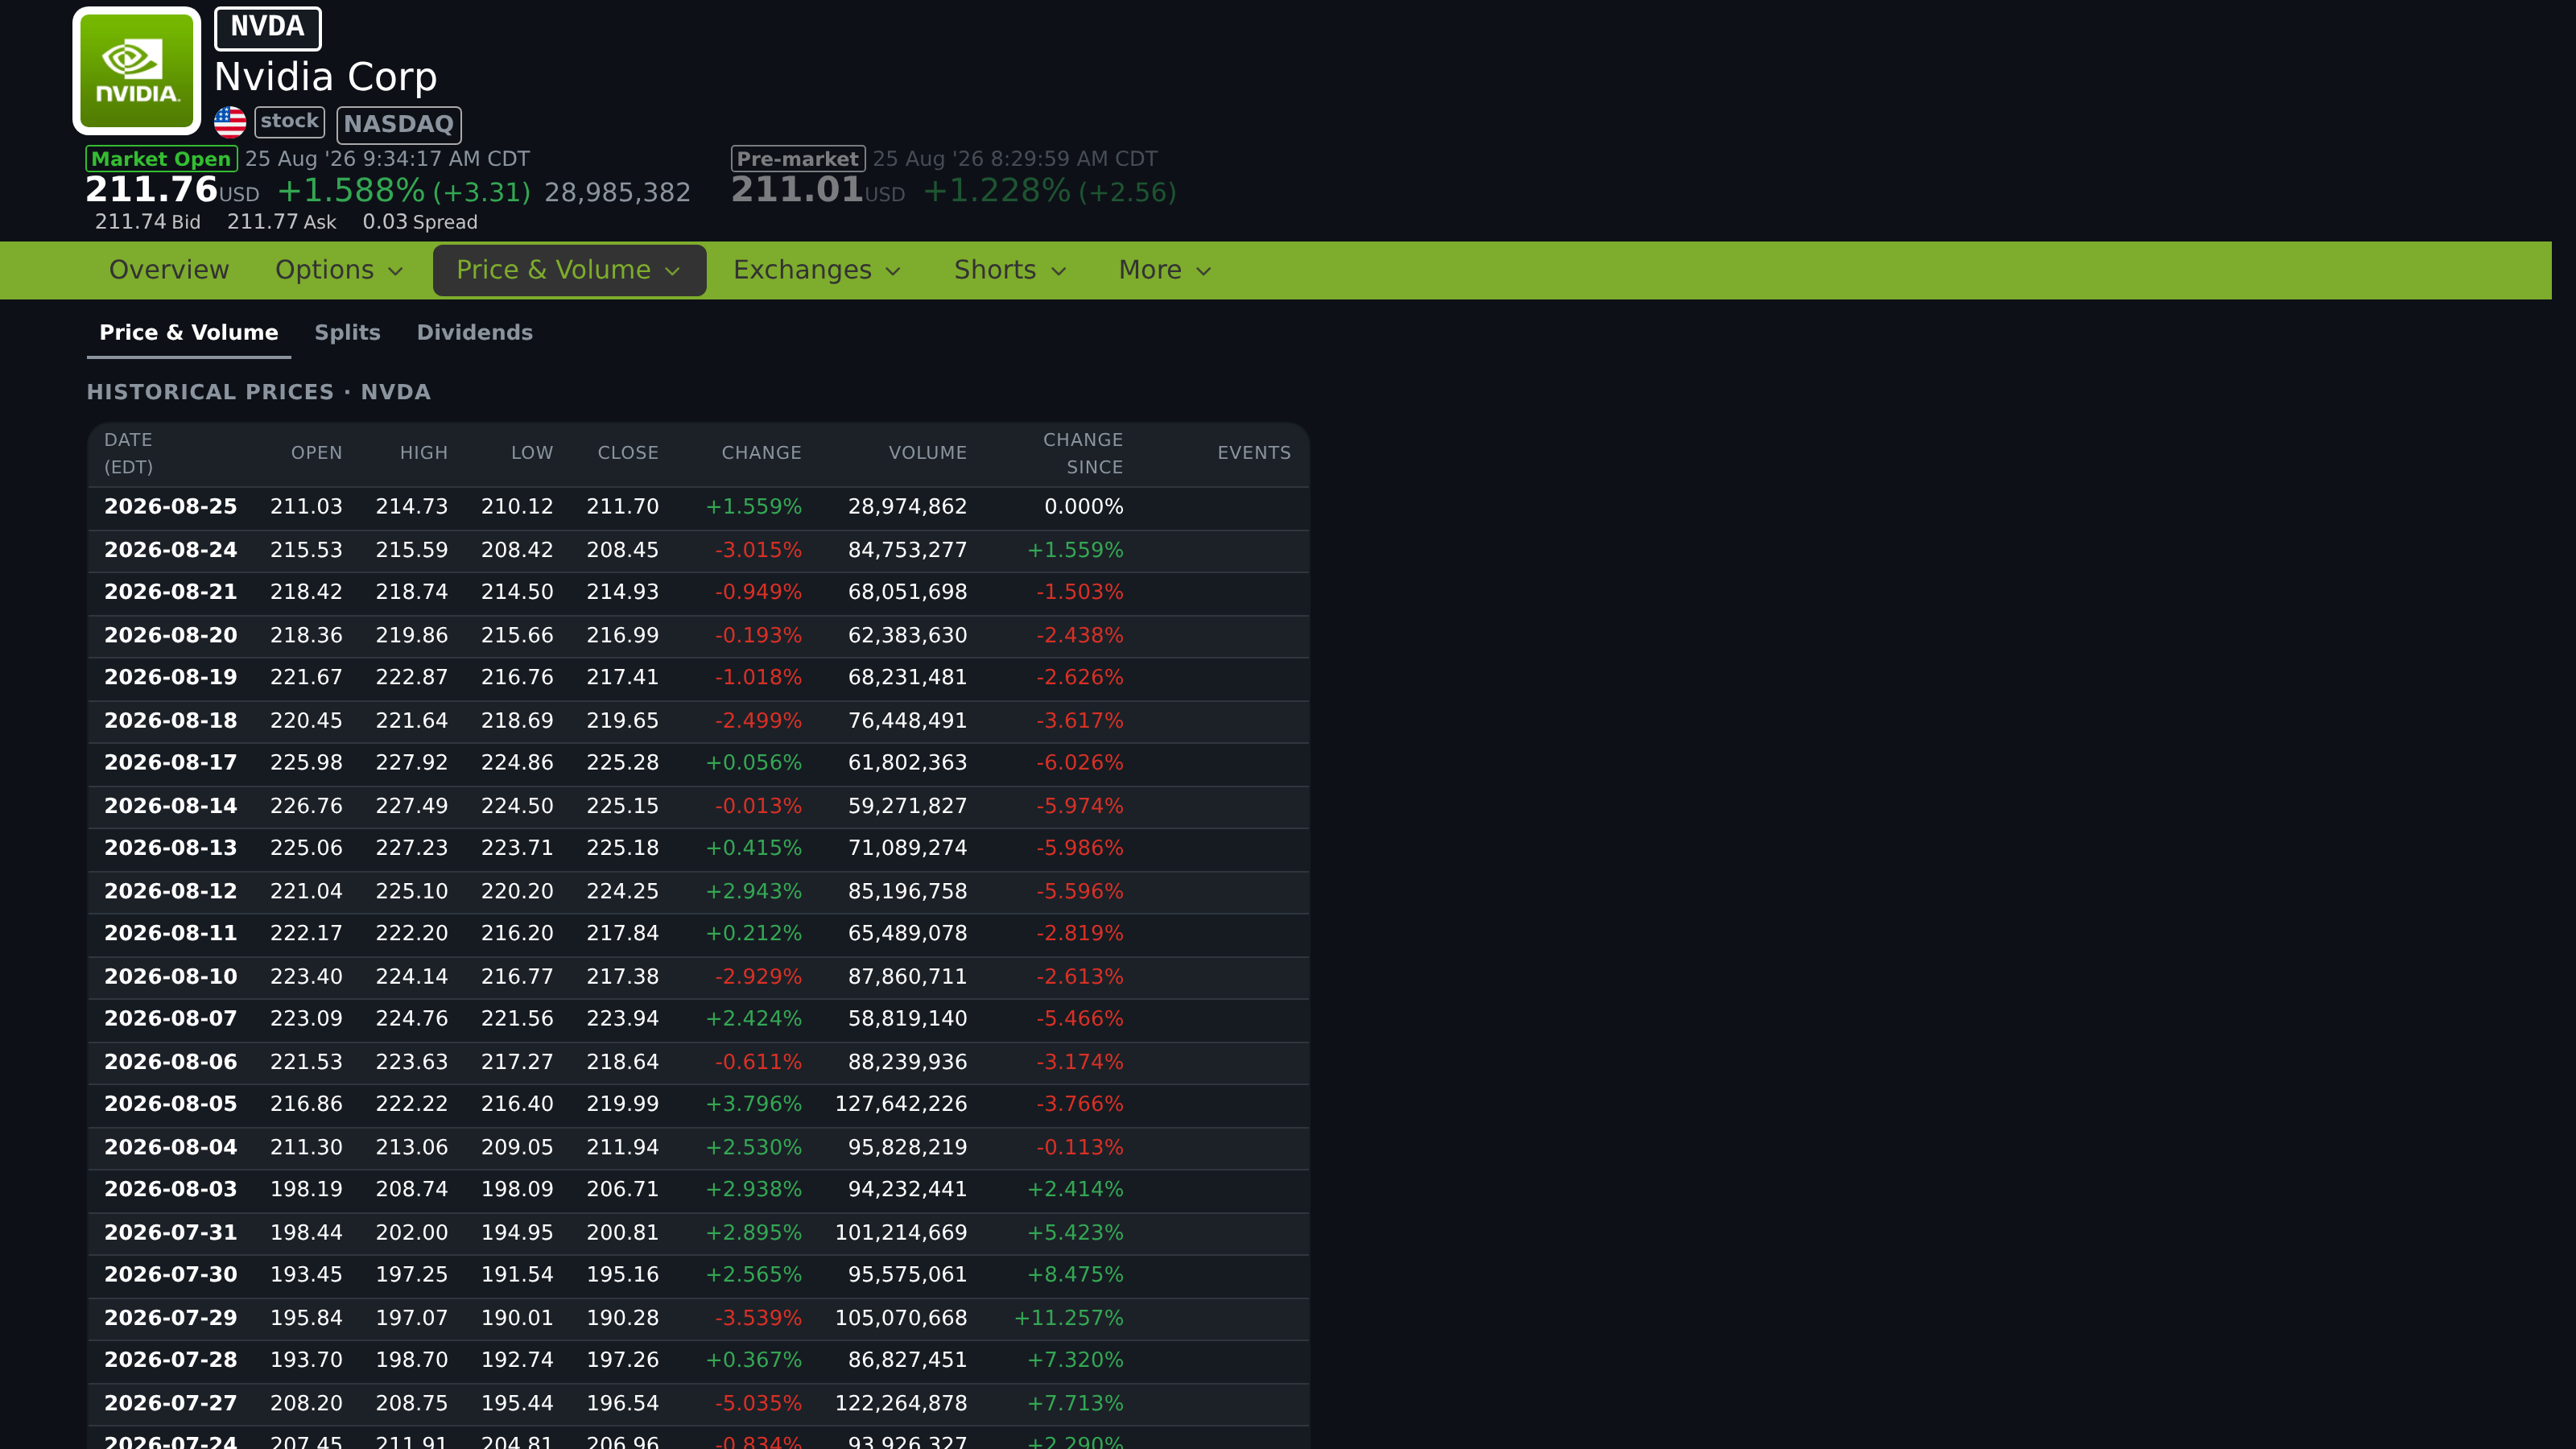Switch to the Splits sub-tab
The width and height of the screenshot is (2576, 1449).
[347, 333]
